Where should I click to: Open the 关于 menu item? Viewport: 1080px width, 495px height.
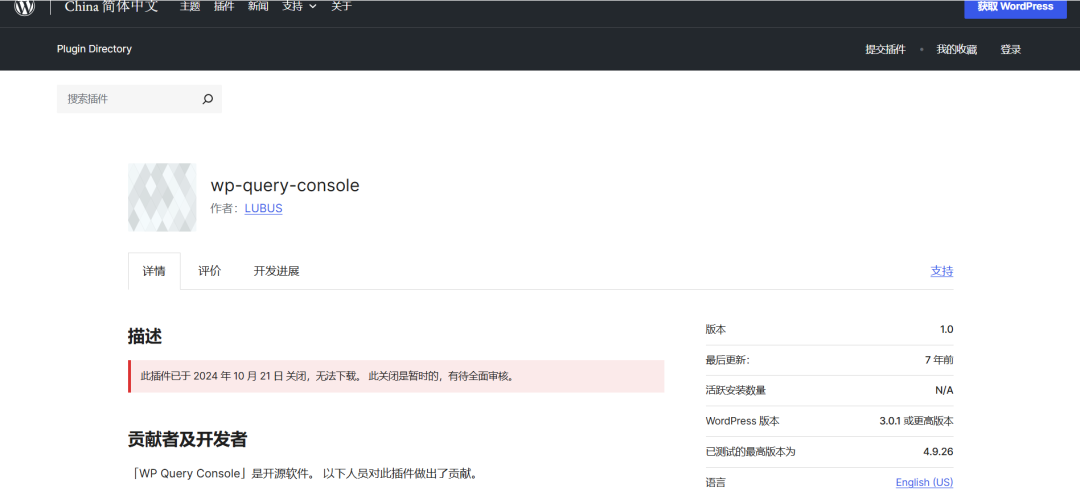(342, 6)
